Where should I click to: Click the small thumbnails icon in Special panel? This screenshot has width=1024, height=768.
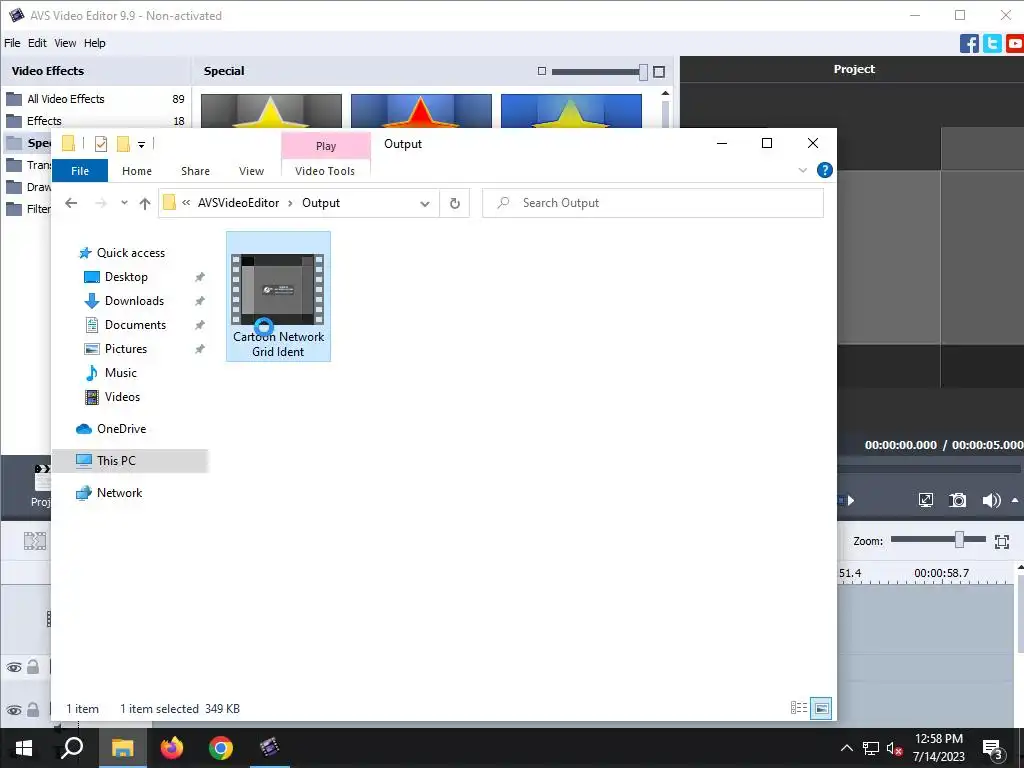click(x=541, y=71)
